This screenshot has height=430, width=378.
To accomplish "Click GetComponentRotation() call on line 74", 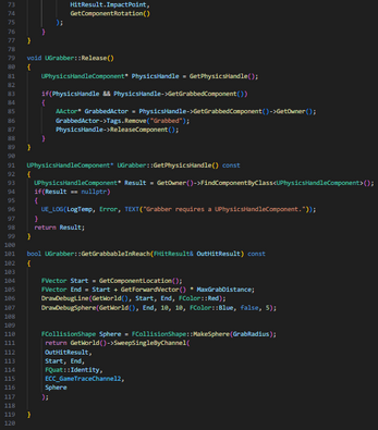I will [110, 14].
